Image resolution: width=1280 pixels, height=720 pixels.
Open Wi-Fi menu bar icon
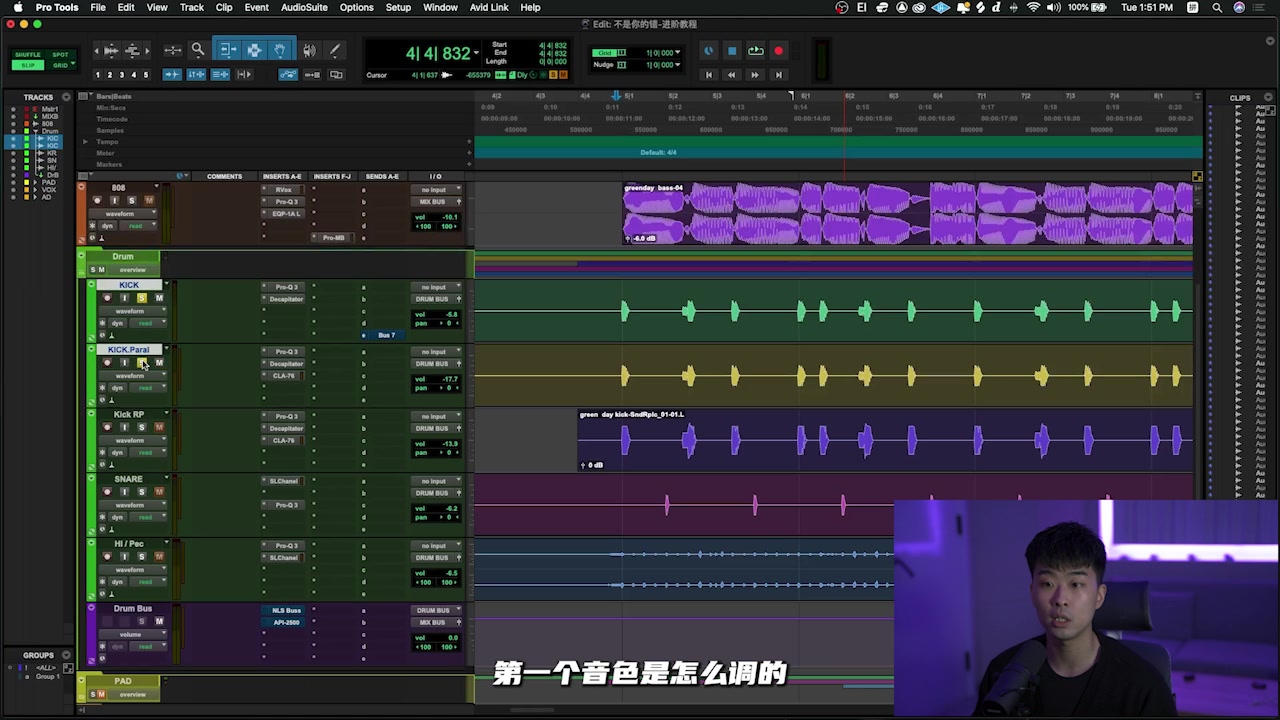click(x=1033, y=7)
